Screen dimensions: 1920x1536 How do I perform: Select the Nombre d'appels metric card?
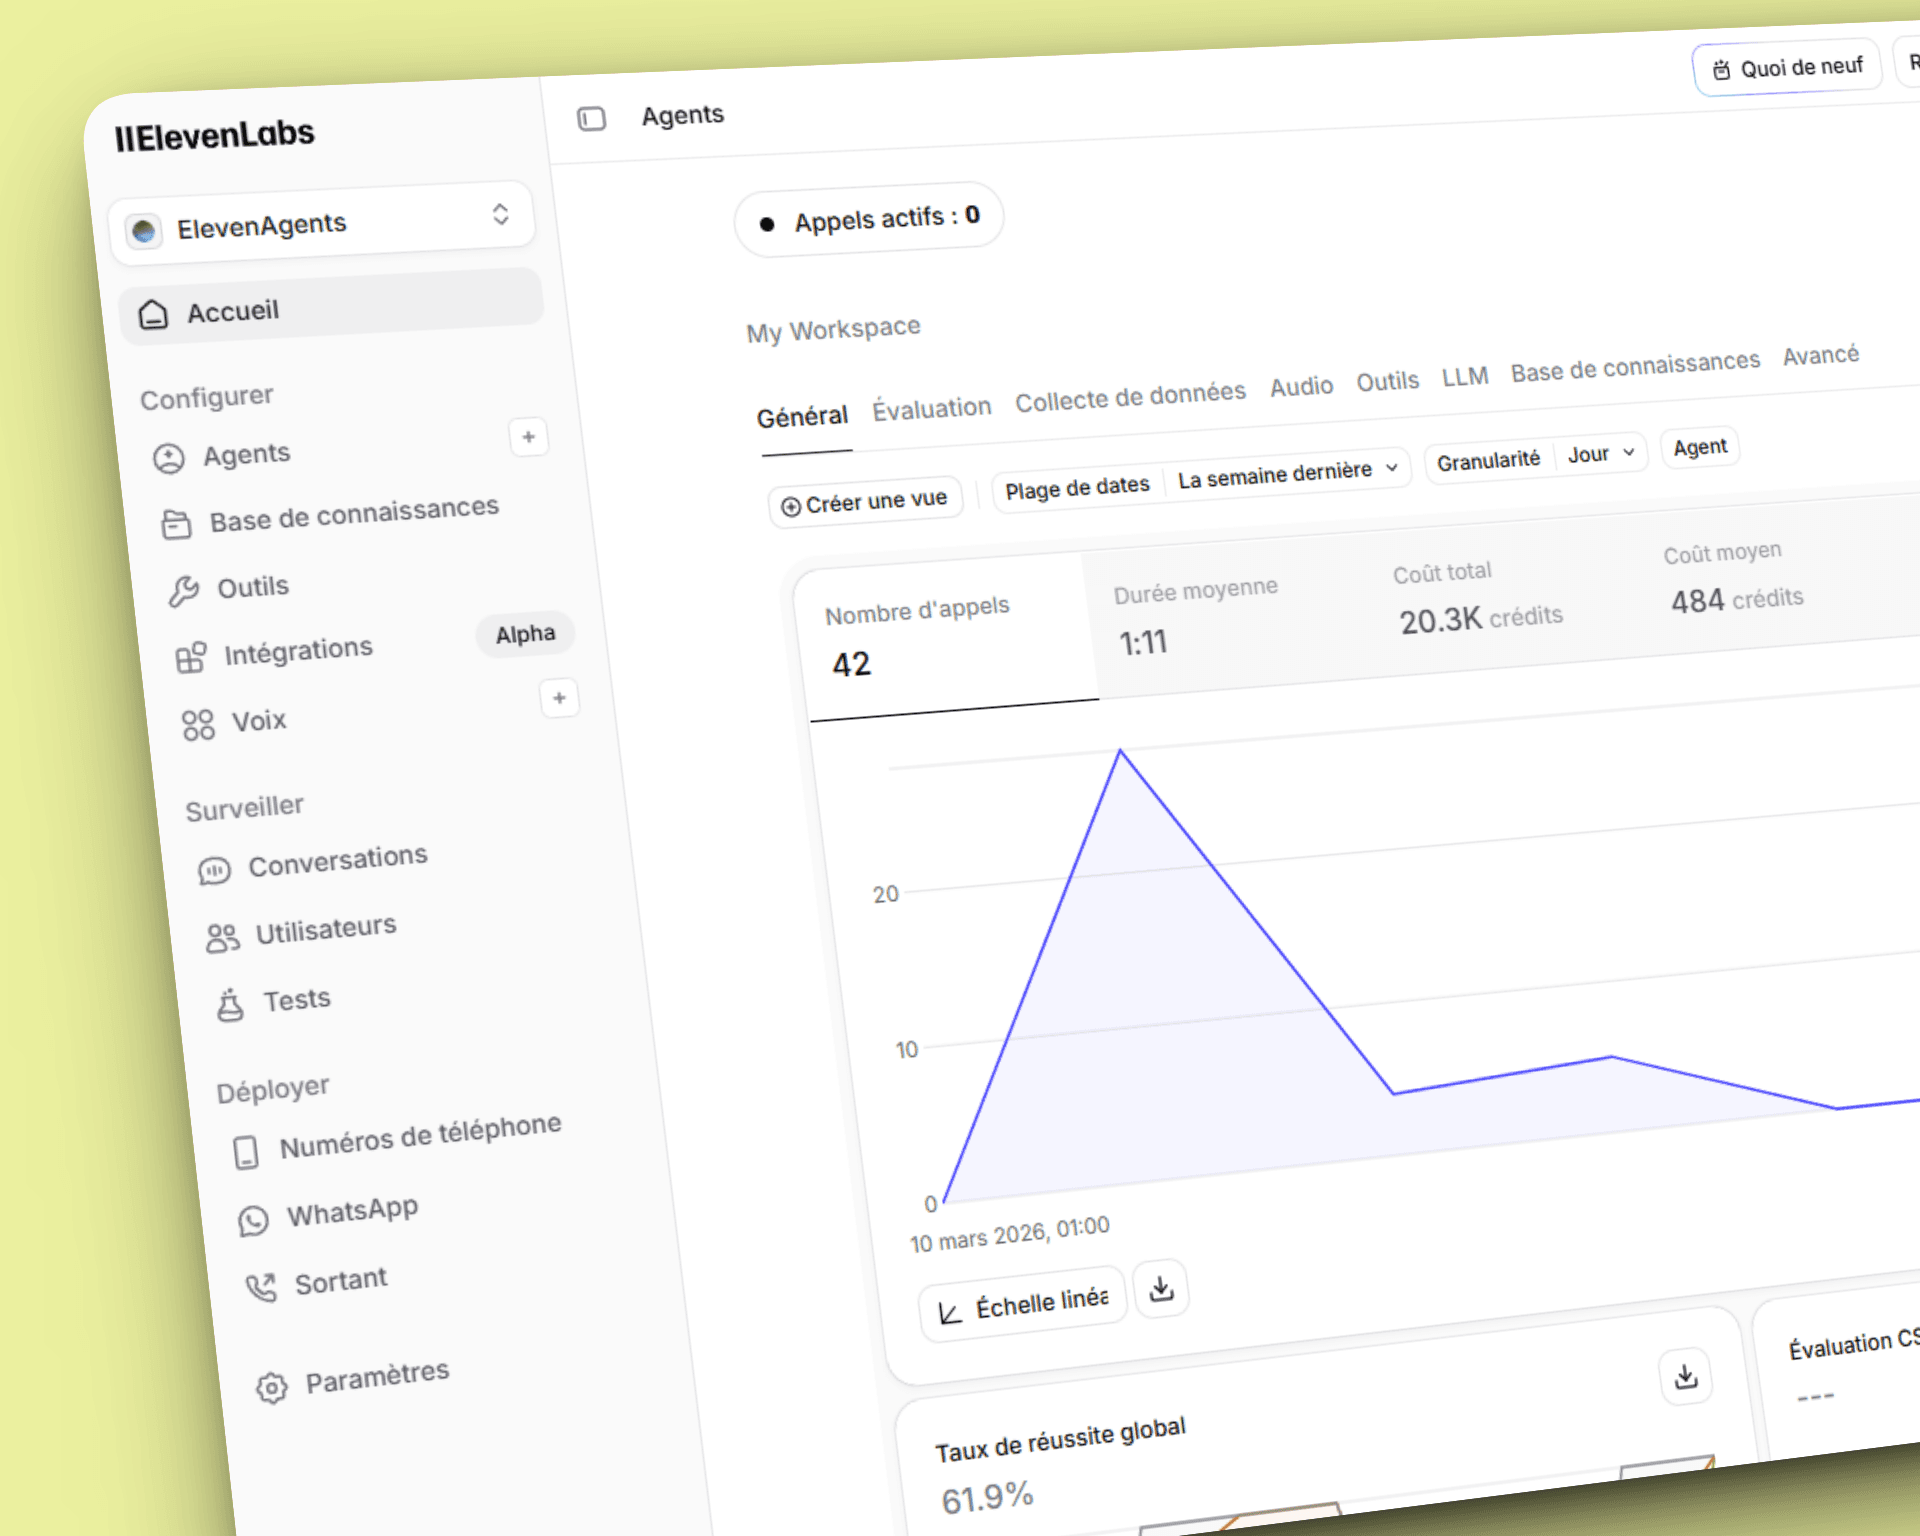click(945, 636)
